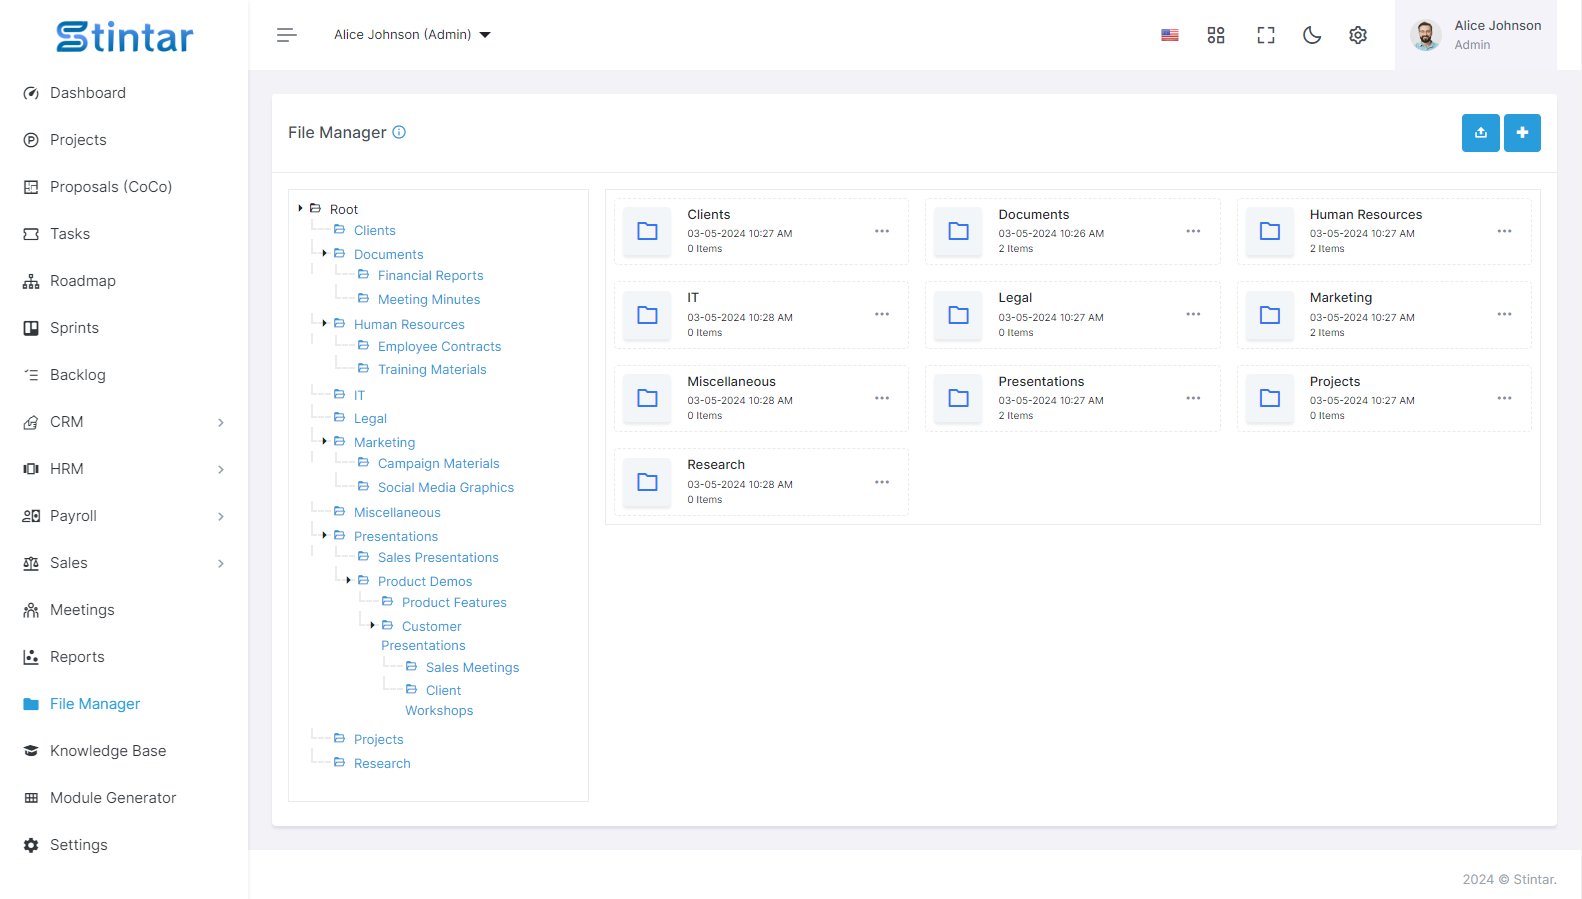
Task: Open the Legal folder card title
Action: coord(1015,298)
